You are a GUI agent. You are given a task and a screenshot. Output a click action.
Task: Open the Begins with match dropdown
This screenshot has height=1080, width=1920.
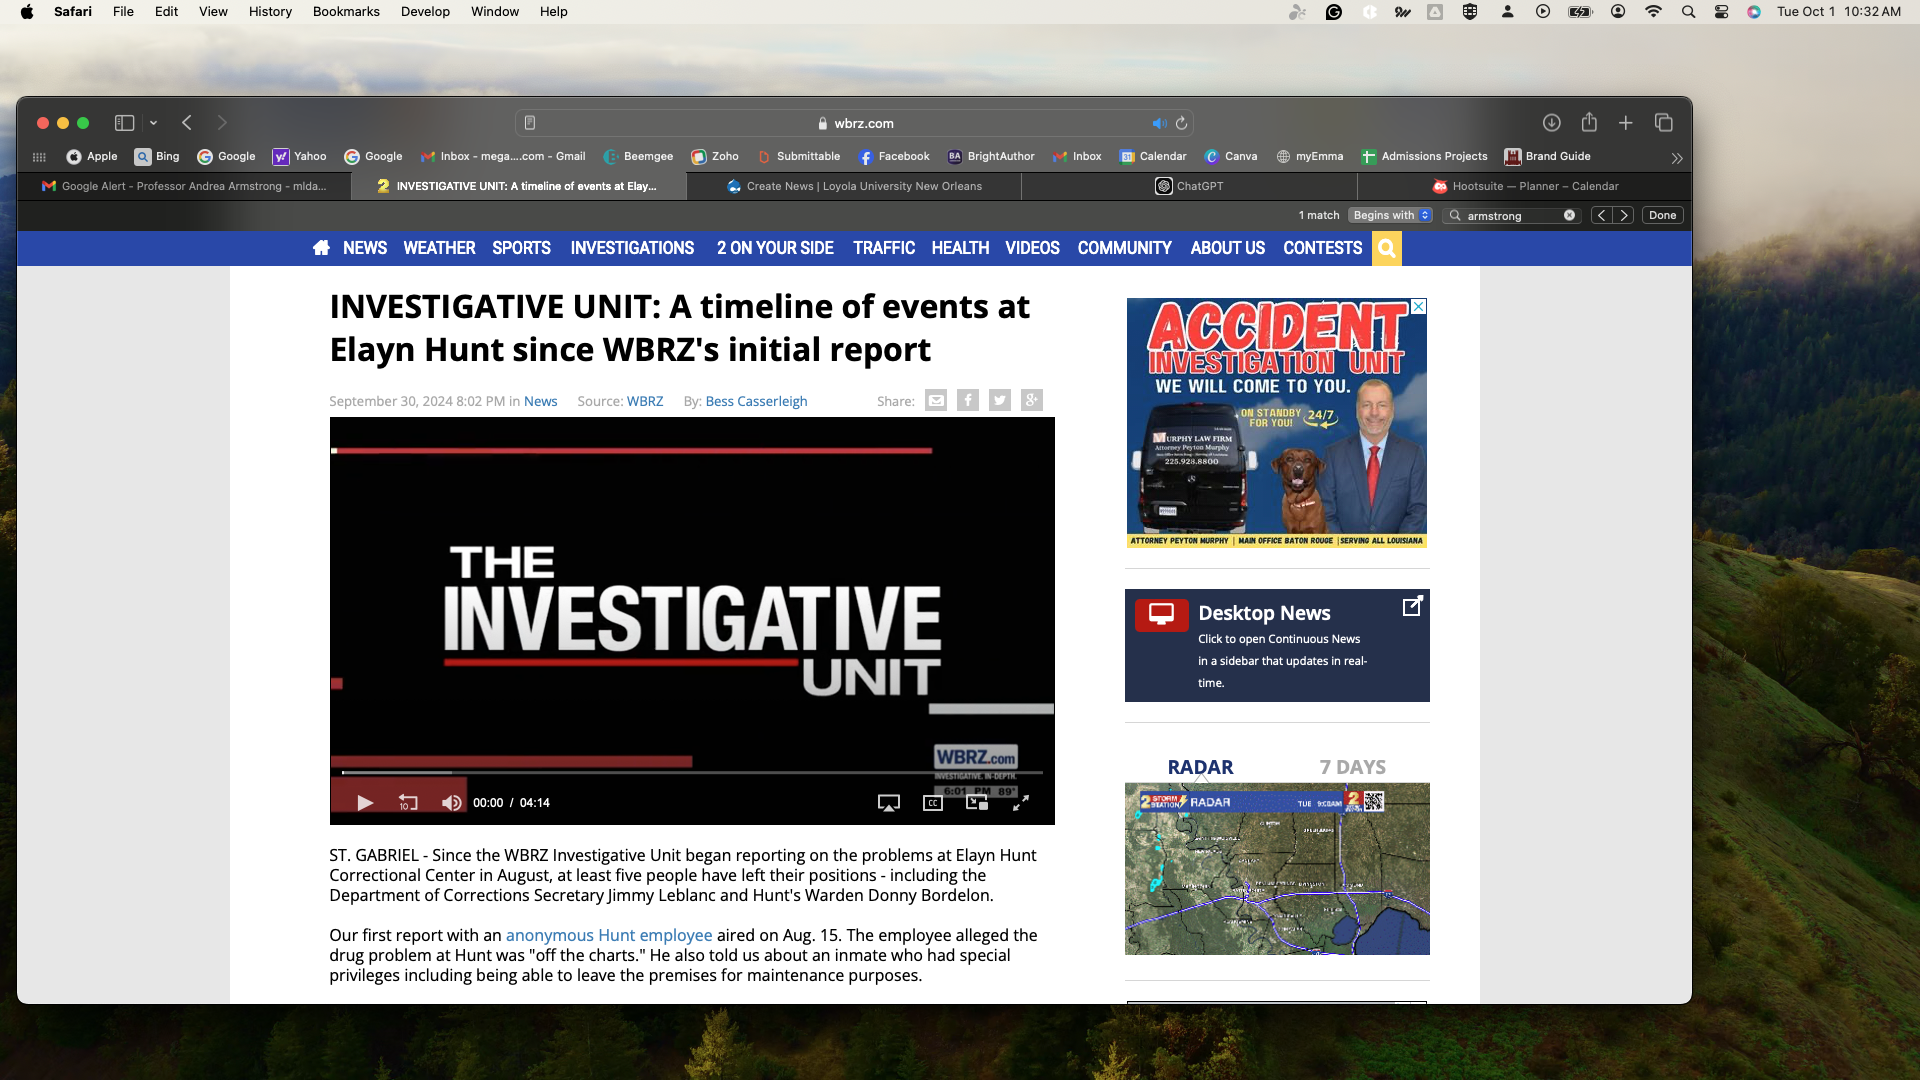tap(1391, 215)
